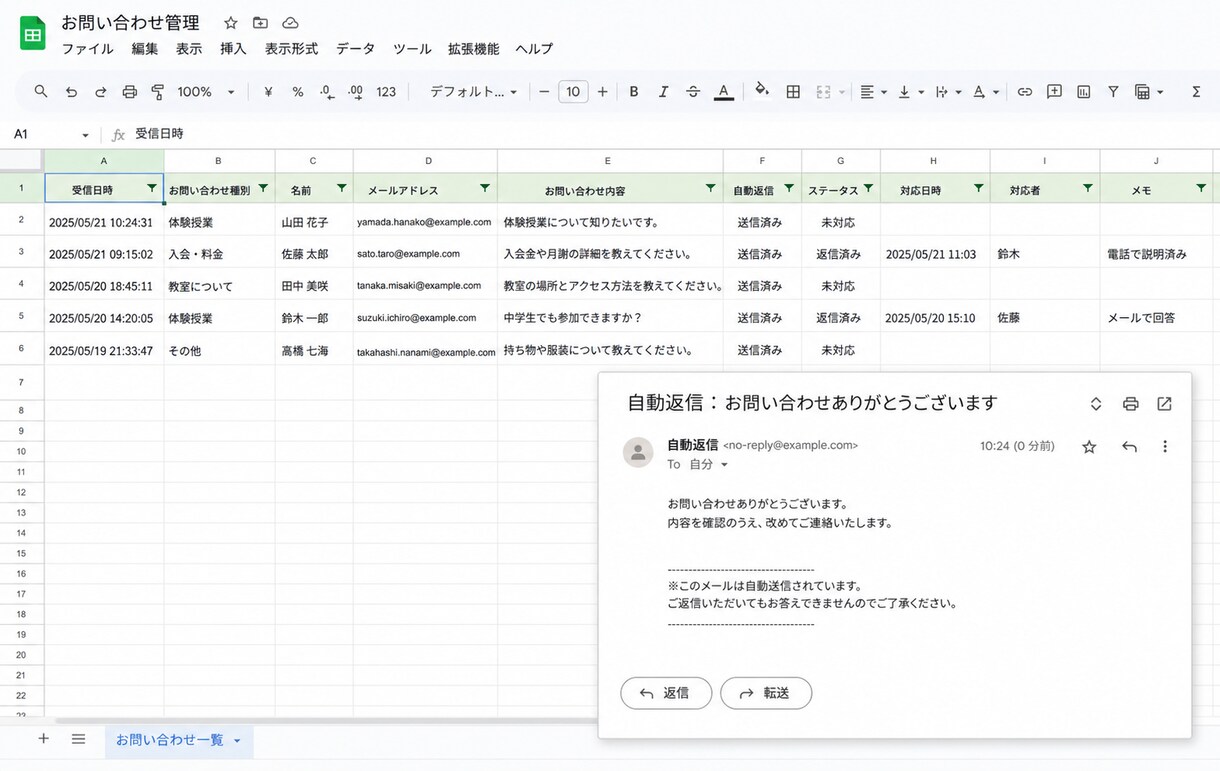Open the 受信日時 column filter
The image size is (1220, 771).
152,188
